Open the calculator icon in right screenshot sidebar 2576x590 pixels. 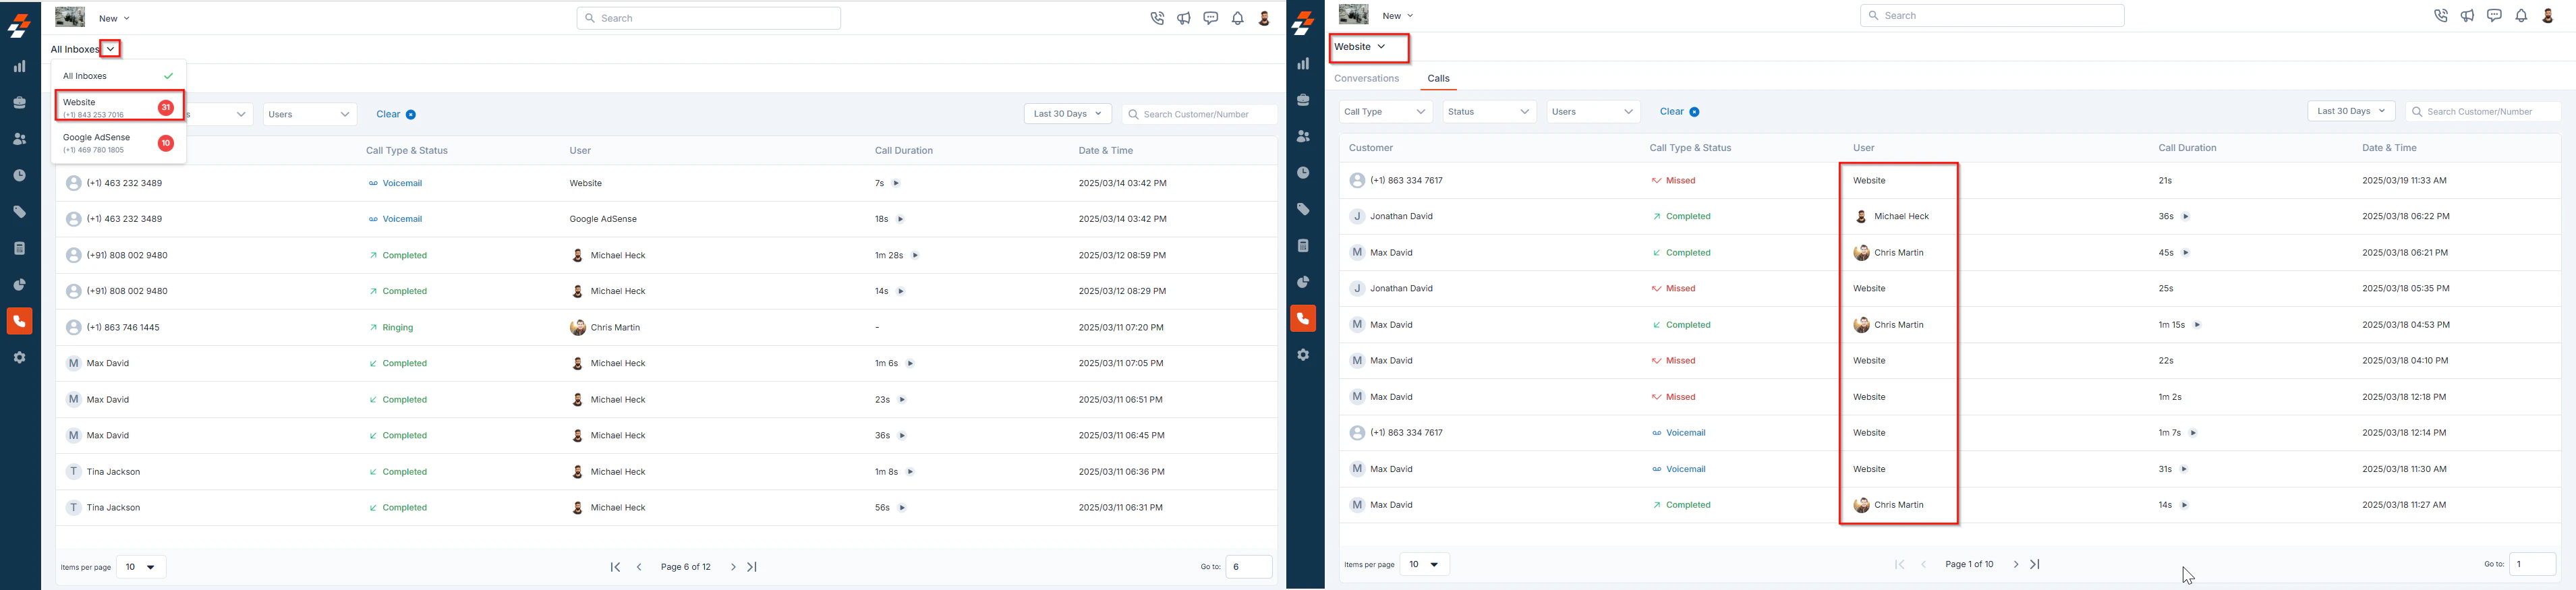[1303, 246]
